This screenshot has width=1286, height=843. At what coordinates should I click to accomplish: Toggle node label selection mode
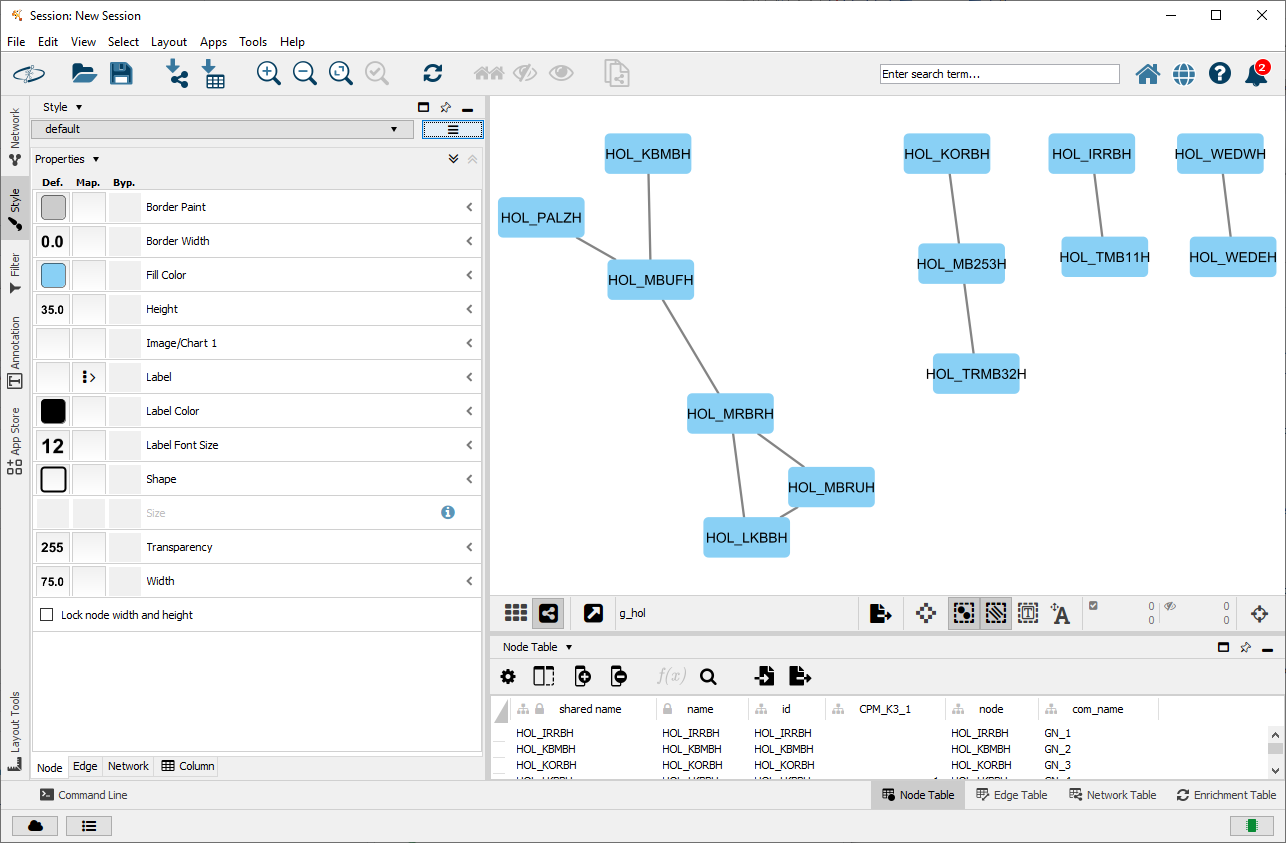pos(1060,614)
